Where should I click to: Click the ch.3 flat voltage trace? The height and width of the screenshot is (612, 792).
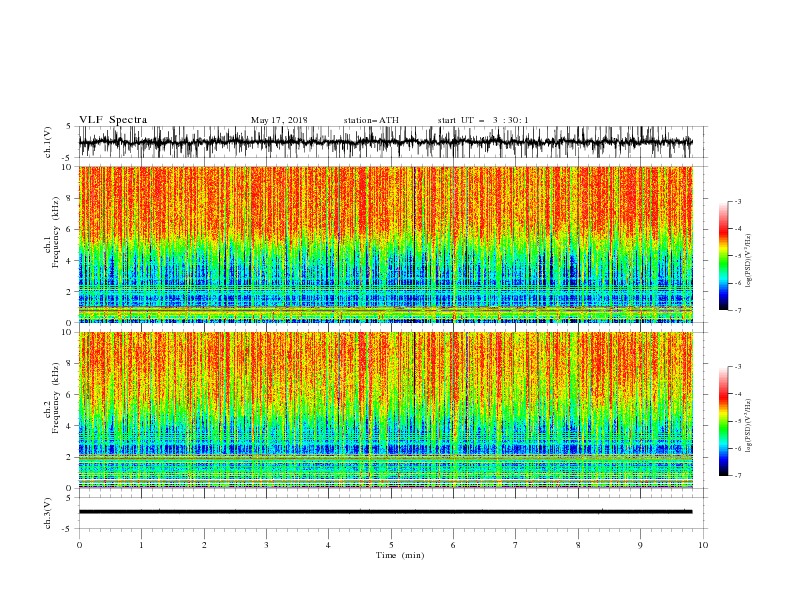click(x=385, y=512)
